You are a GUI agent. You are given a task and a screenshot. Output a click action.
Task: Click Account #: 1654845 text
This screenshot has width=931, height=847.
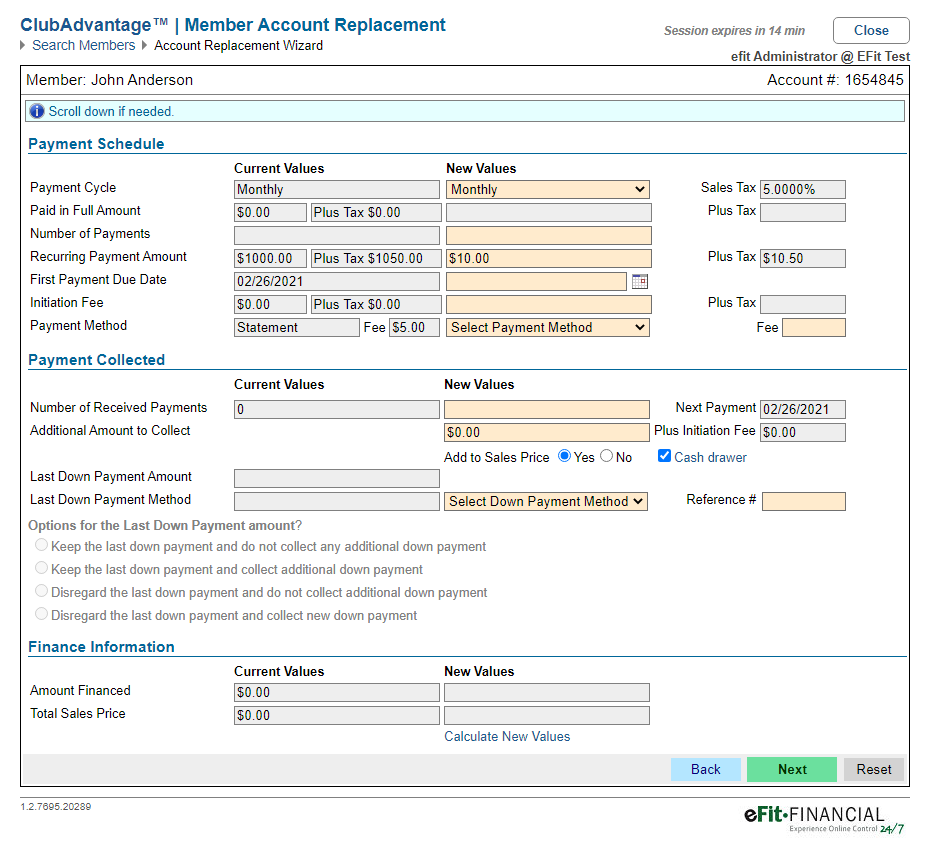[835, 80]
